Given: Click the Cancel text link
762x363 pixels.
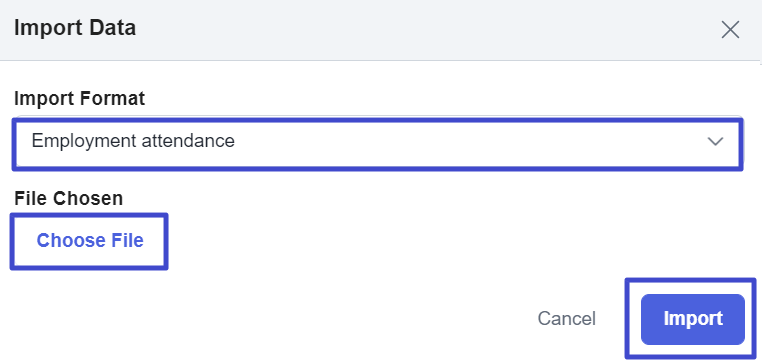Looking at the screenshot, I should (x=566, y=319).
